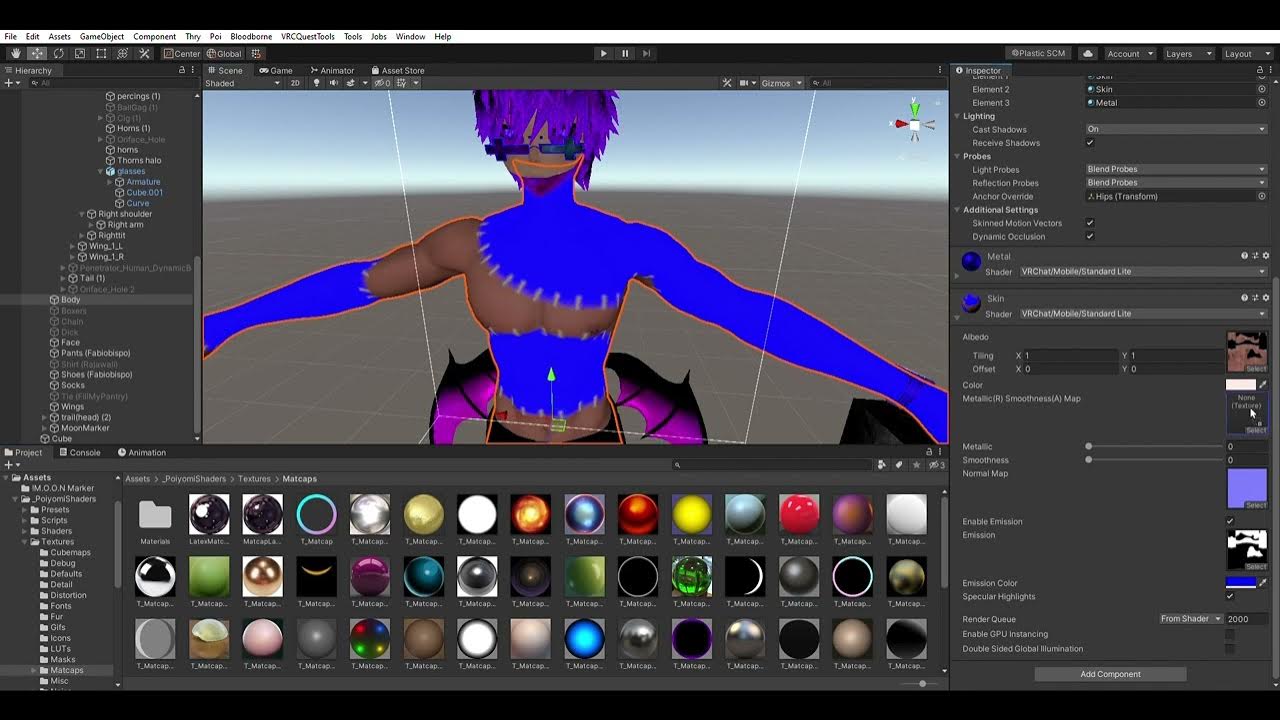1280x720 pixels.
Task: Switch to the Animator tab
Action: [x=331, y=70]
